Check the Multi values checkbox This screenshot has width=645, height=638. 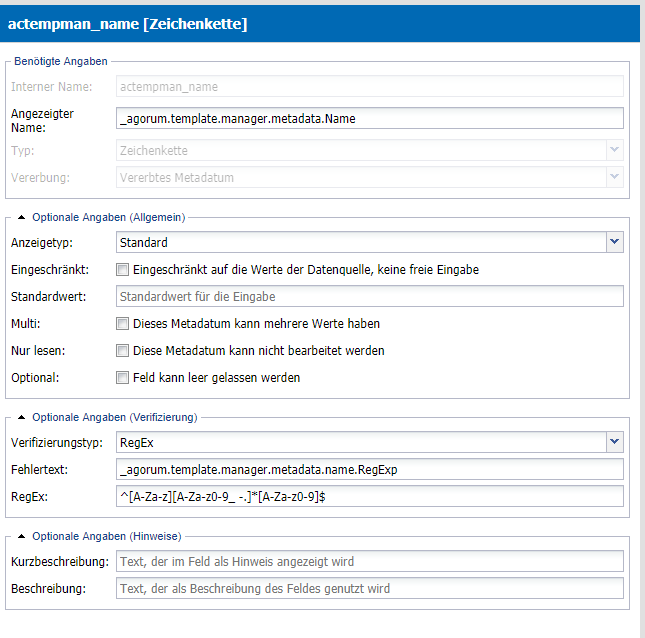point(122,323)
